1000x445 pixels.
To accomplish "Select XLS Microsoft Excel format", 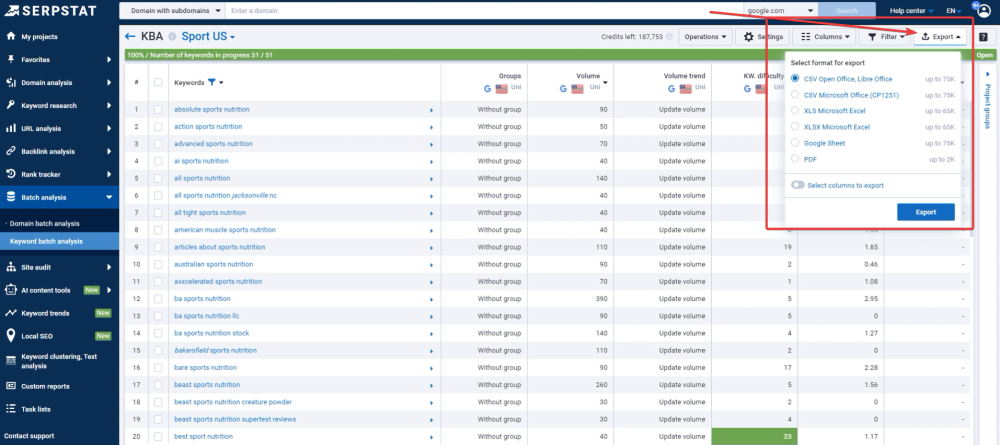I will tap(795, 111).
